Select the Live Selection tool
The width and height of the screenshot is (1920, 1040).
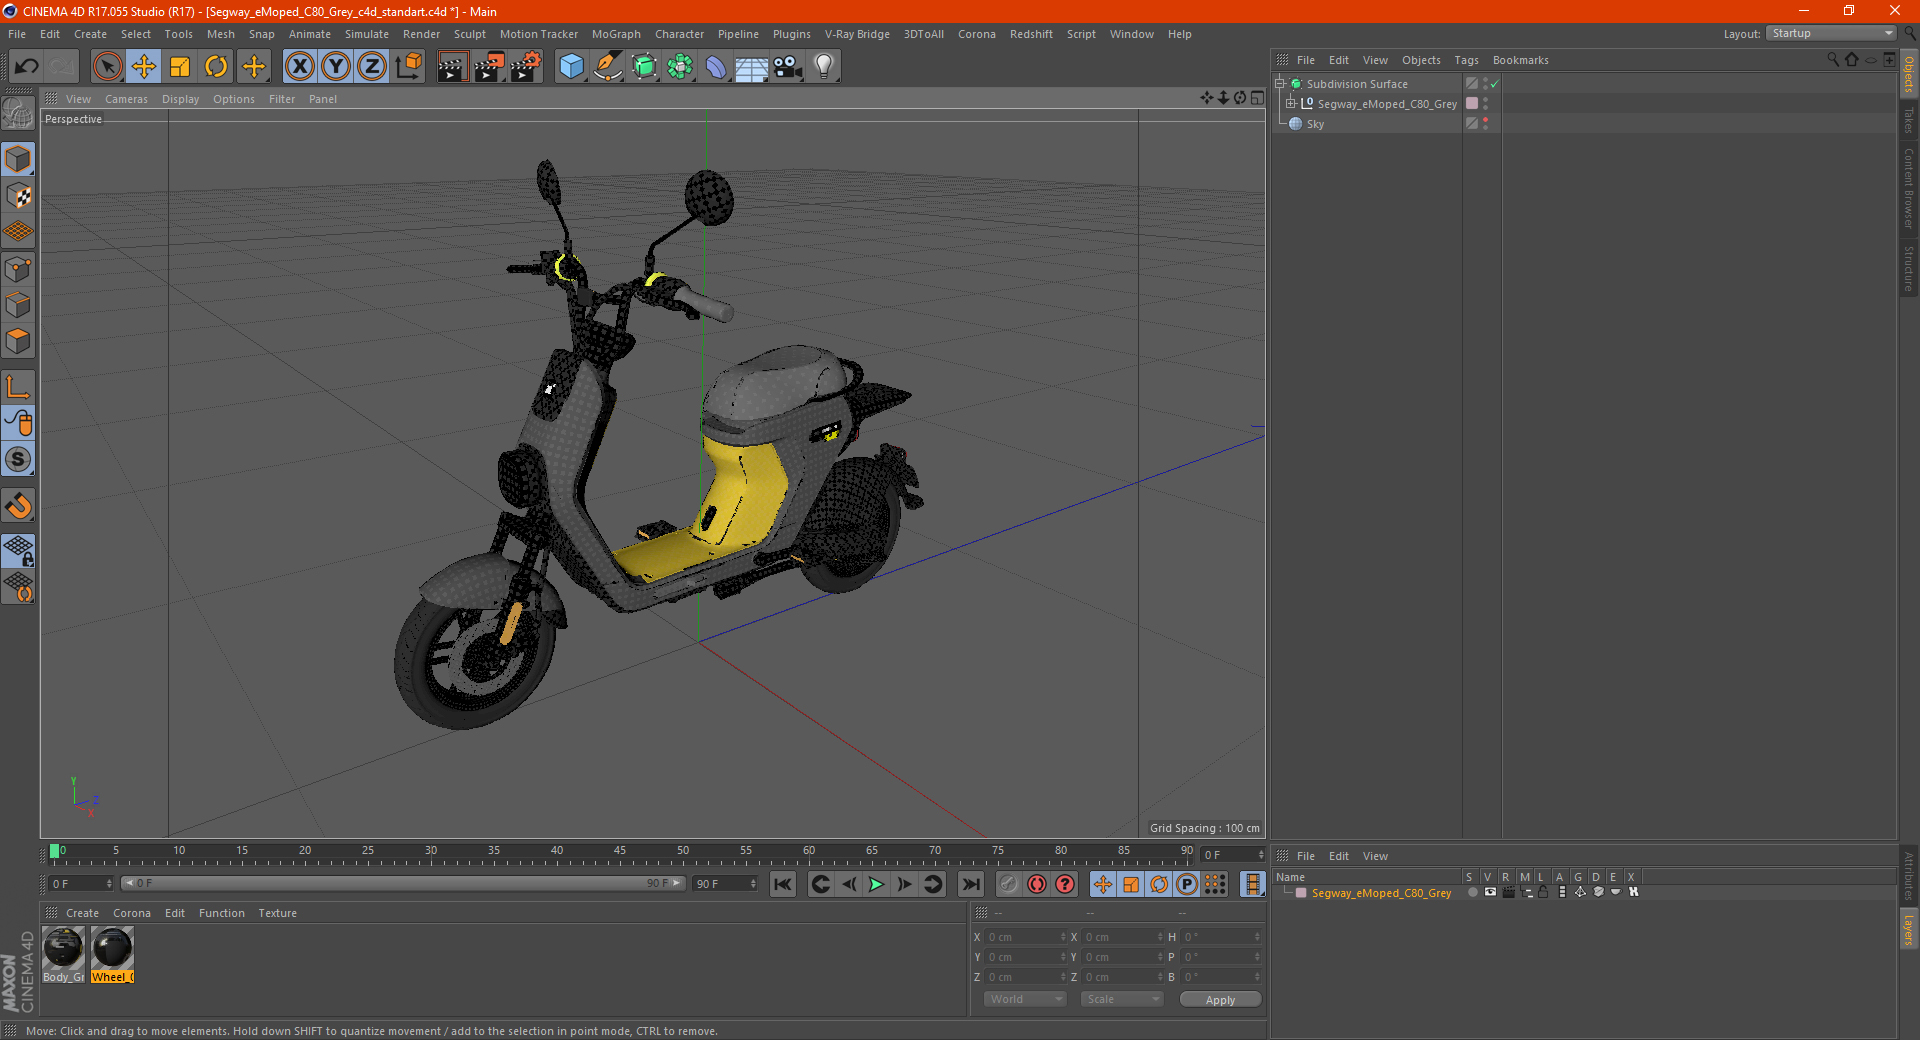point(107,67)
